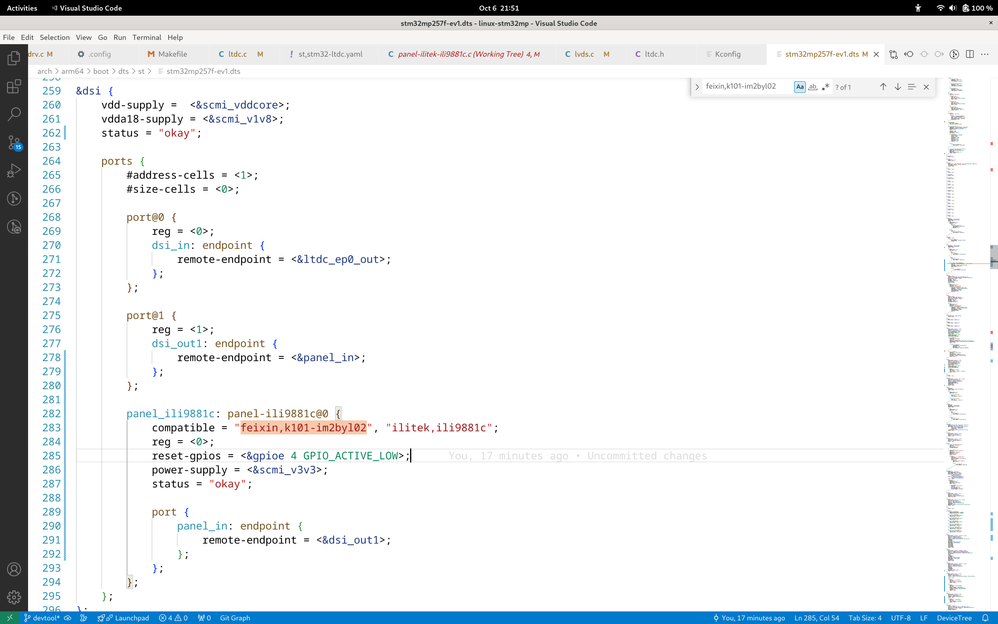Open the Explorer view in activity bar
998x624 pixels.
[14, 59]
